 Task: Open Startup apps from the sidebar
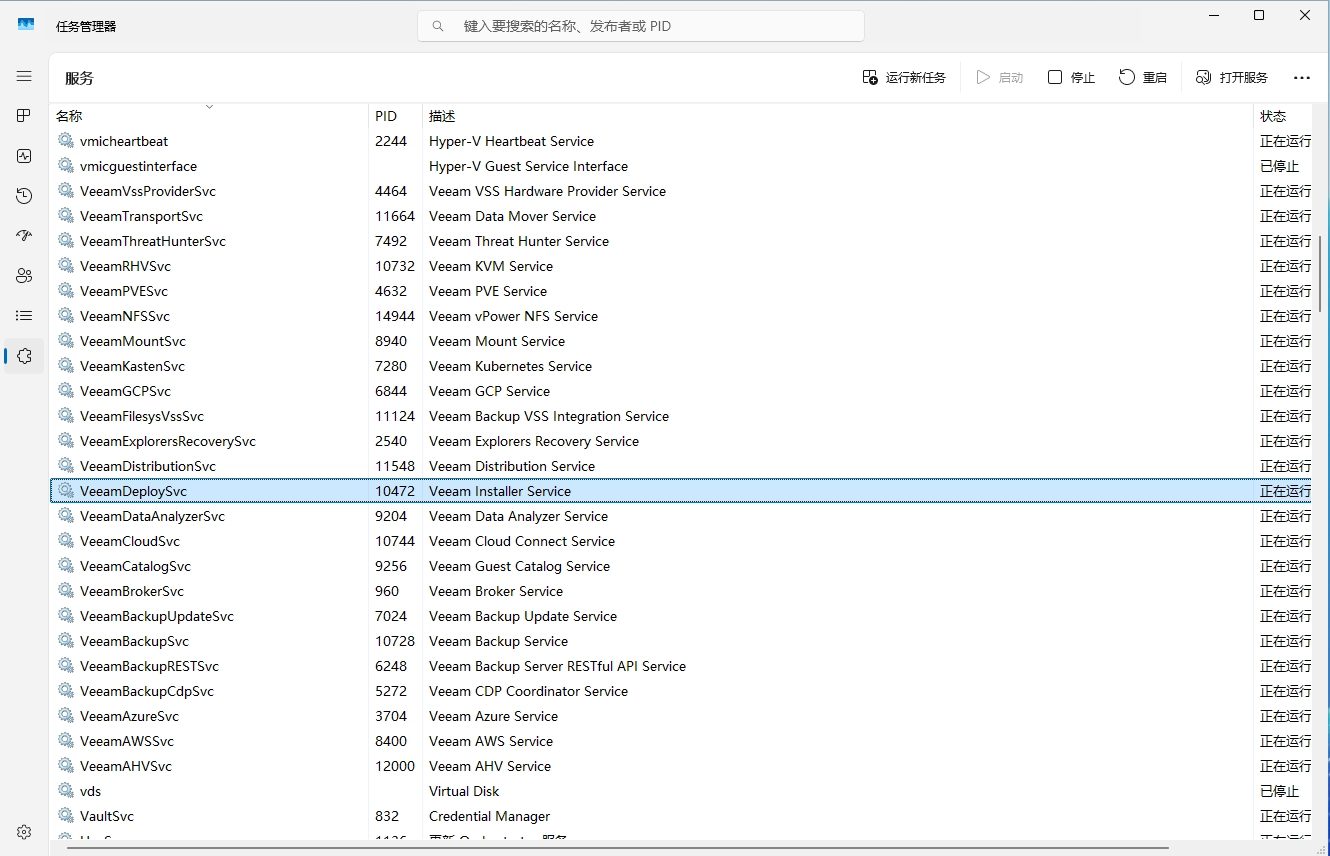24,236
